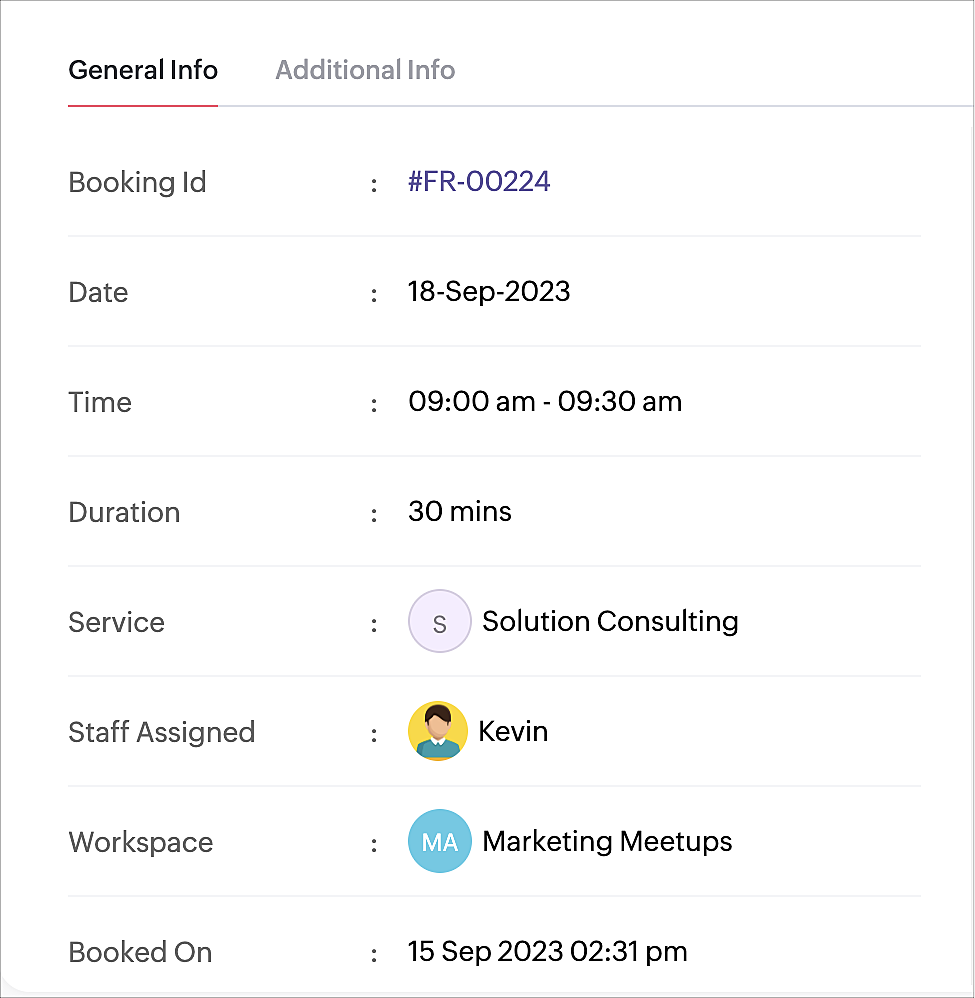Select the General Info tab
The height and width of the screenshot is (998, 975).
143,70
